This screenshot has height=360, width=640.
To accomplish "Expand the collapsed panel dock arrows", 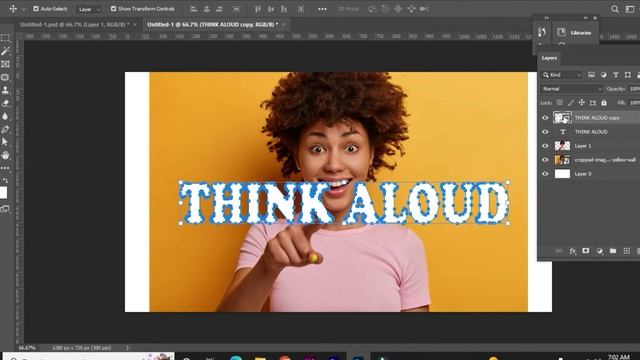I will pos(547,18).
